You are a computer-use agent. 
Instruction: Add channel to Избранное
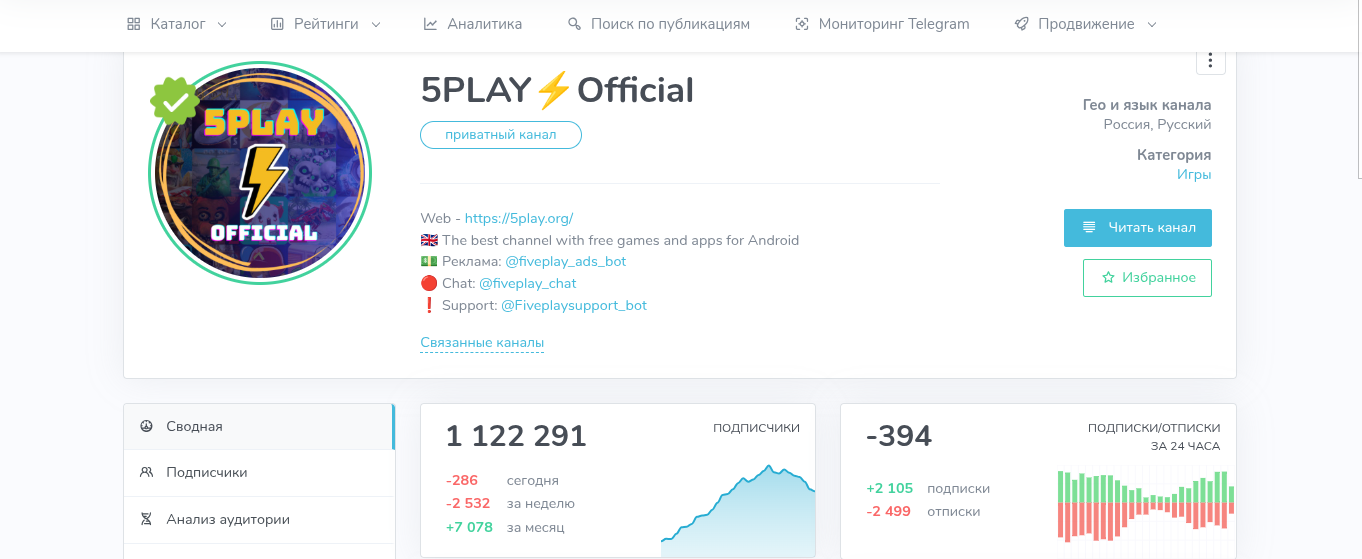click(x=1147, y=278)
